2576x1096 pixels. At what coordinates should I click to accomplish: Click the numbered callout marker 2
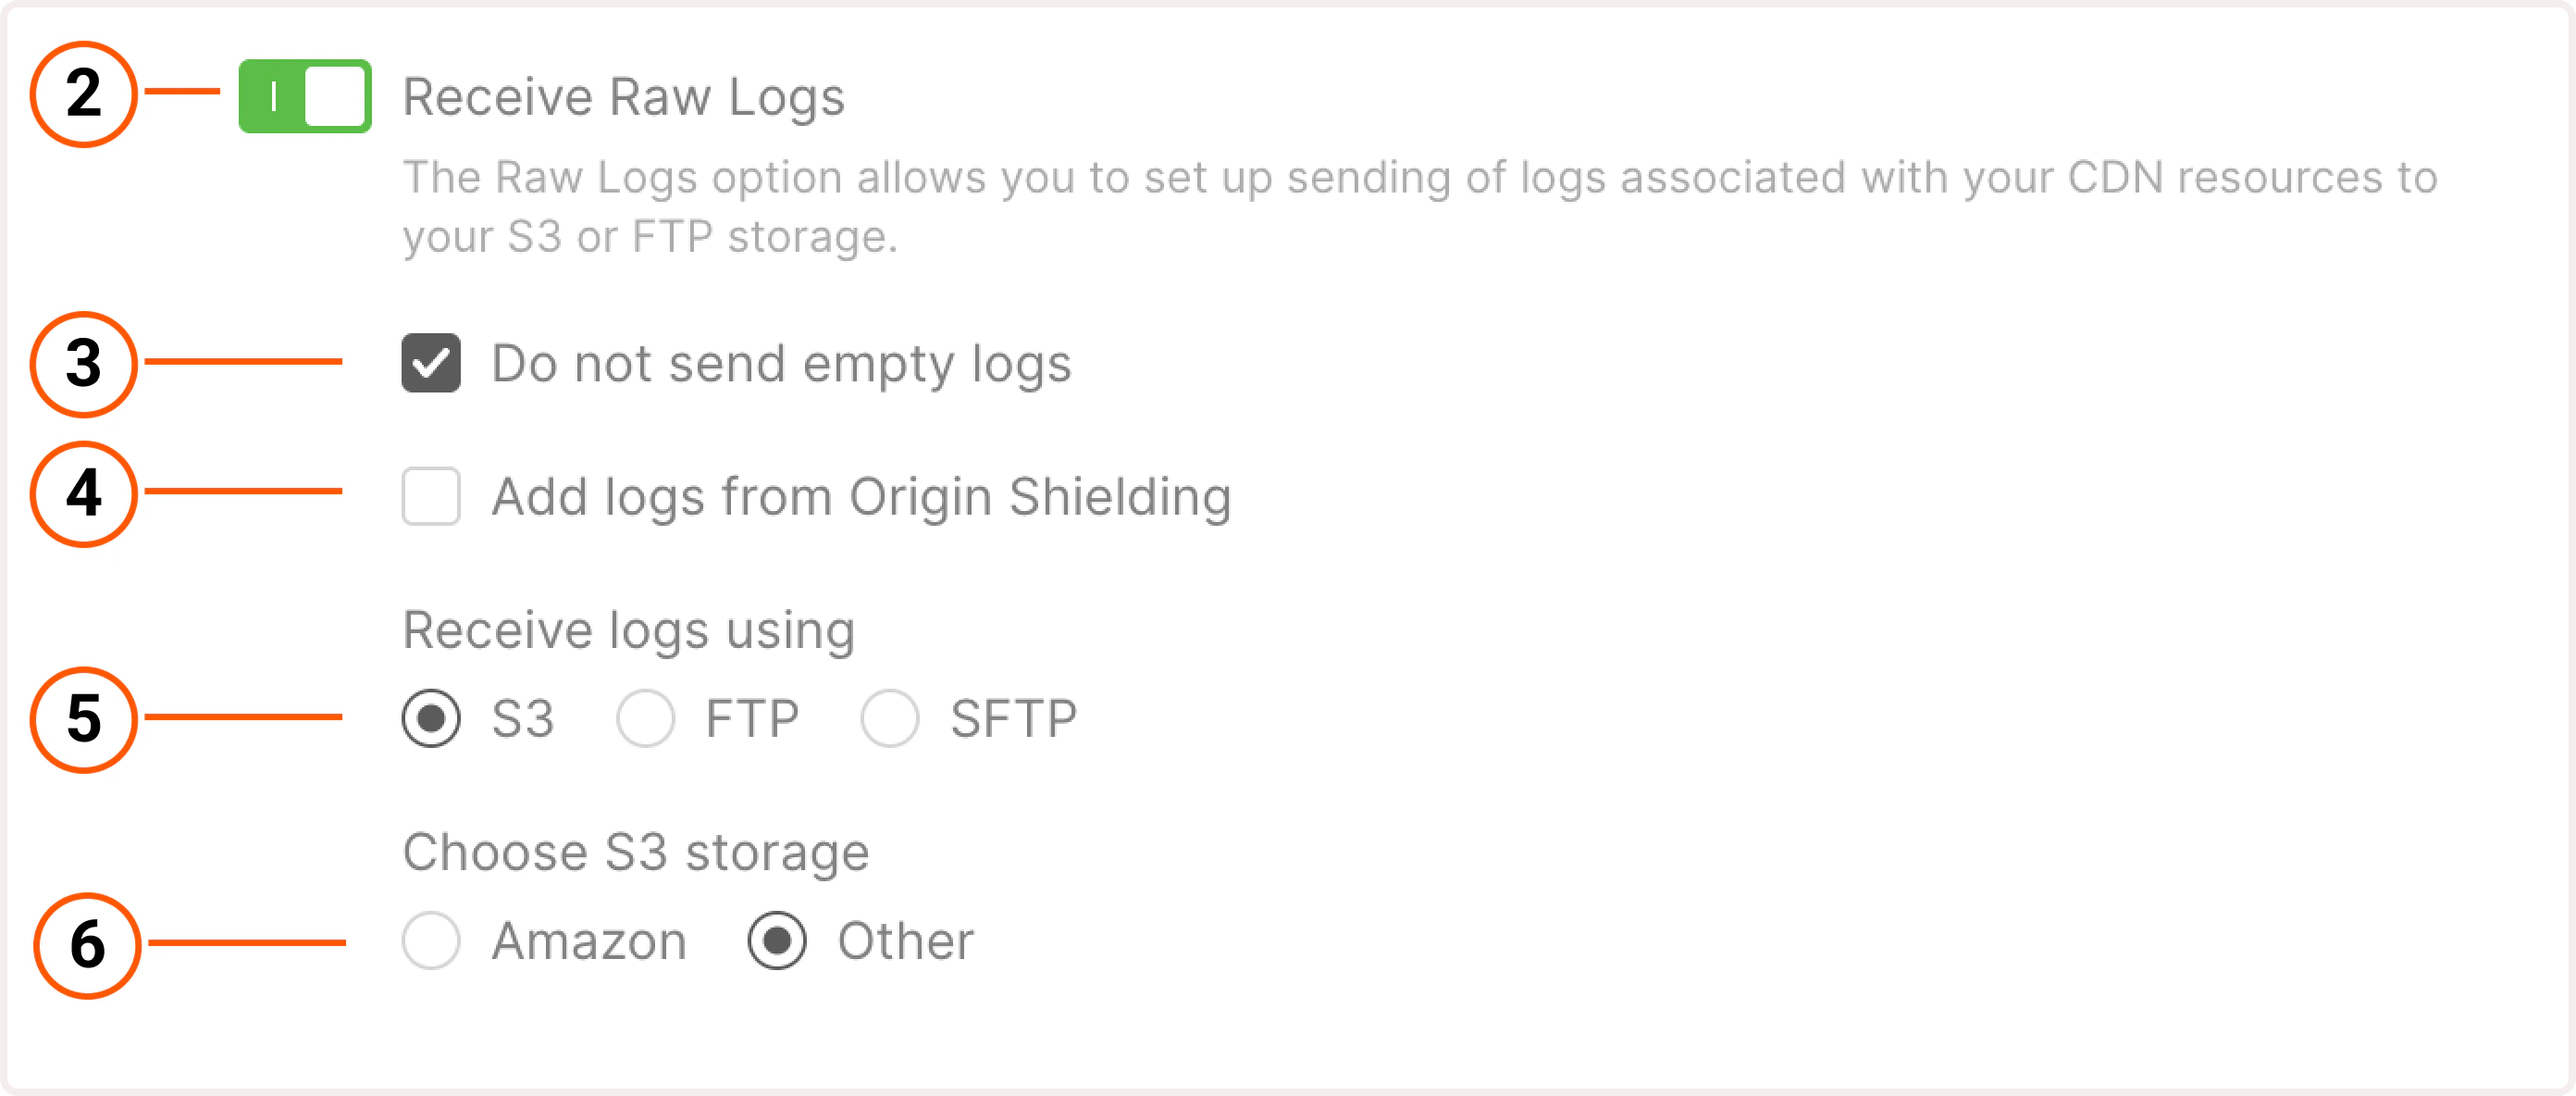point(85,95)
